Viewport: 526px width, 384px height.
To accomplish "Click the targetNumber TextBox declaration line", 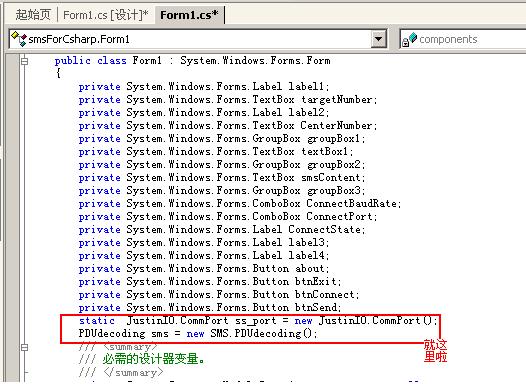I will pos(228,100).
